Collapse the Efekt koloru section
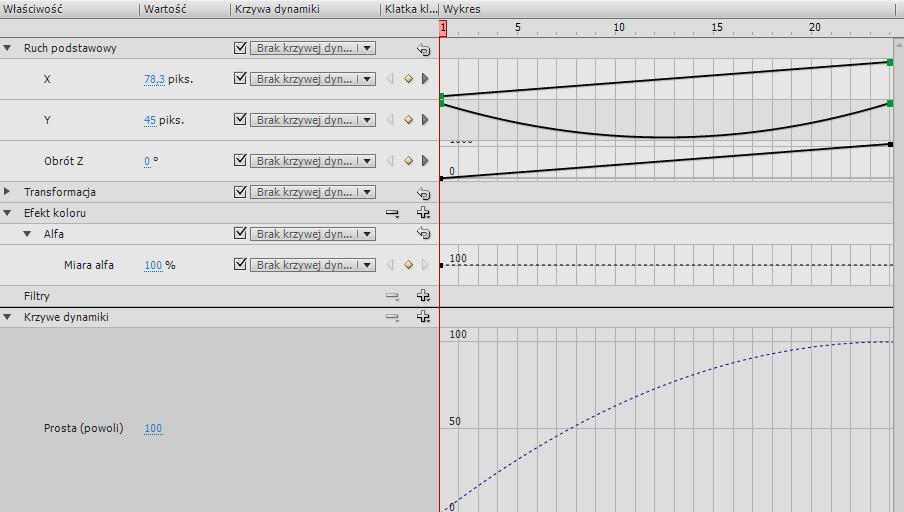The width and height of the screenshot is (904, 512). pos(7,213)
